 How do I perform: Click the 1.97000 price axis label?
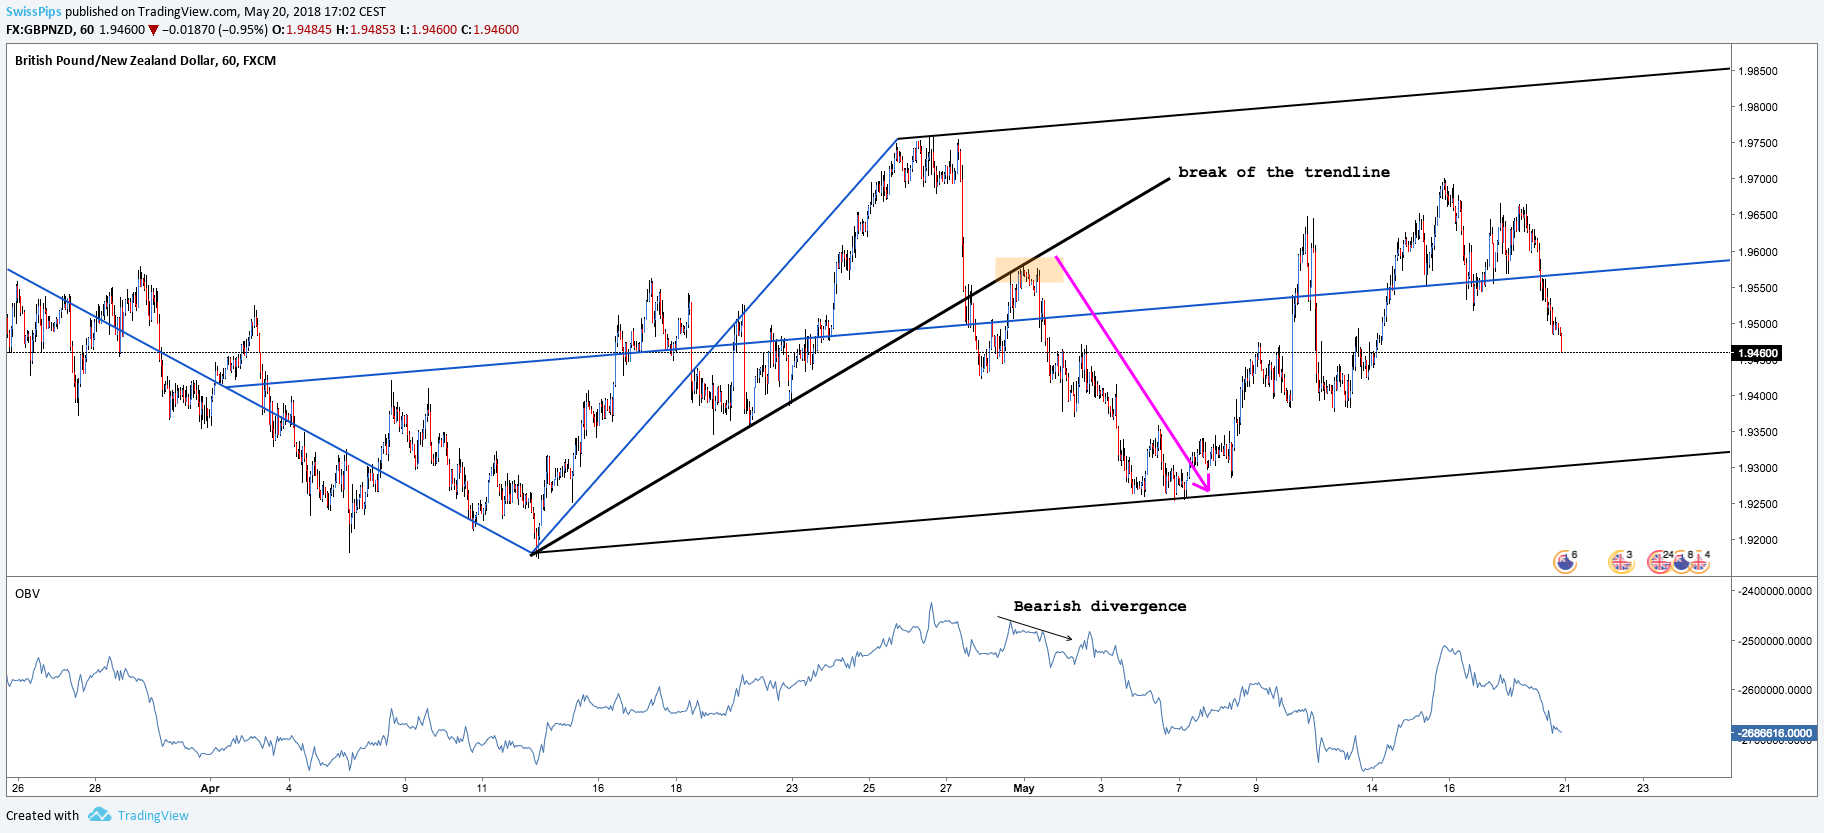(x=1758, y=179)
